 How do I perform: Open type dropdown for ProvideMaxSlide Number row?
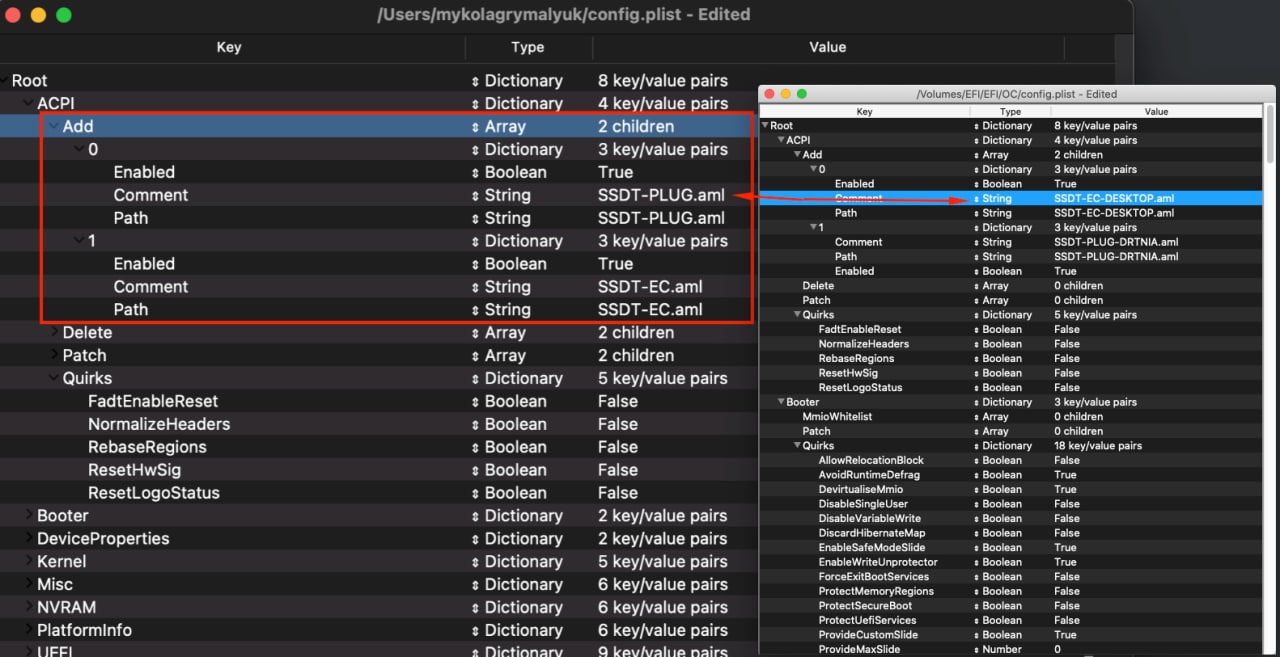tap(976, 649)
